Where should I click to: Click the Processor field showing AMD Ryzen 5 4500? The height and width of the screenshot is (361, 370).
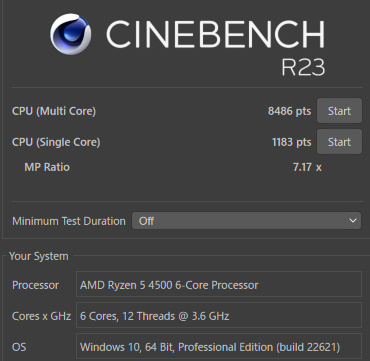click(x=219, y=284)
